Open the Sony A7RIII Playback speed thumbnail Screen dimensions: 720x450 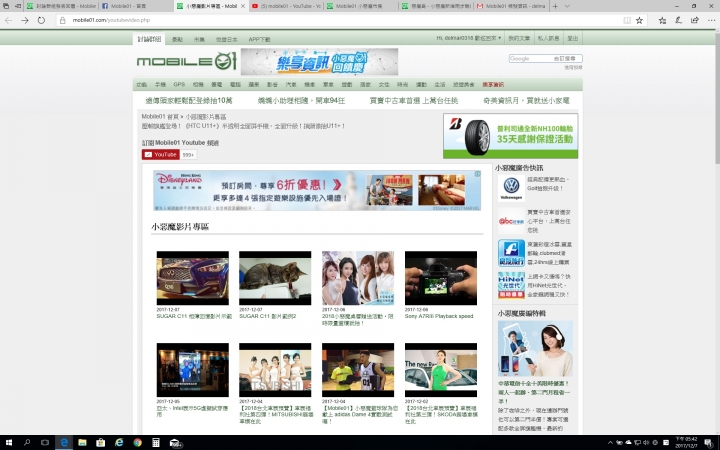[x=441, y=278]
